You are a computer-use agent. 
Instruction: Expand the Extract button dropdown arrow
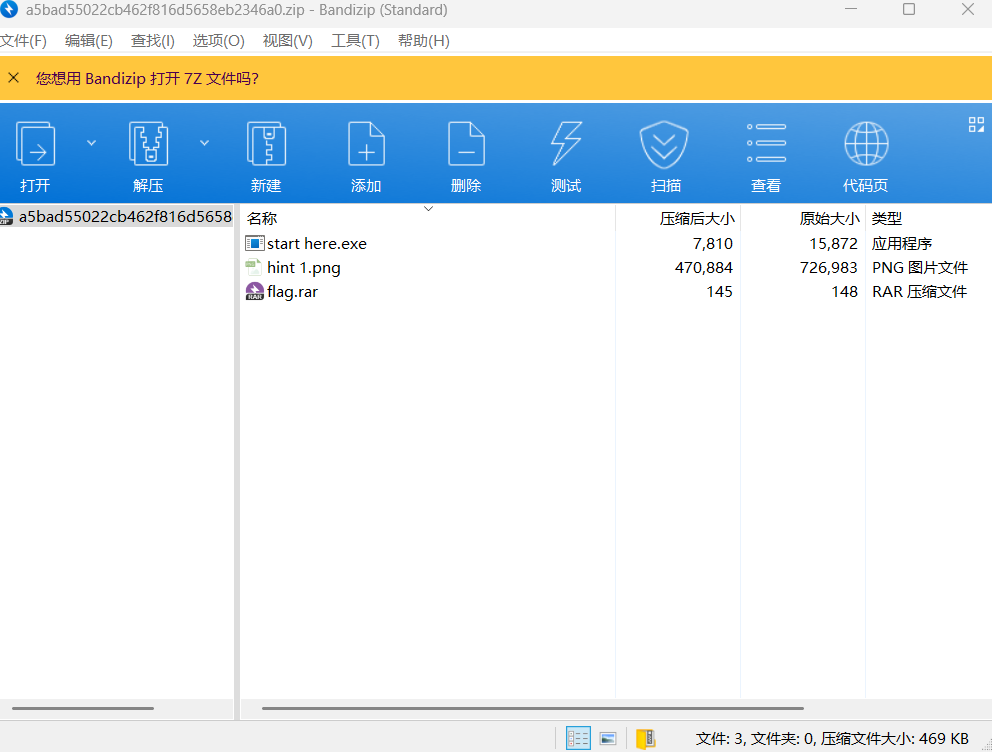[204, 143]
